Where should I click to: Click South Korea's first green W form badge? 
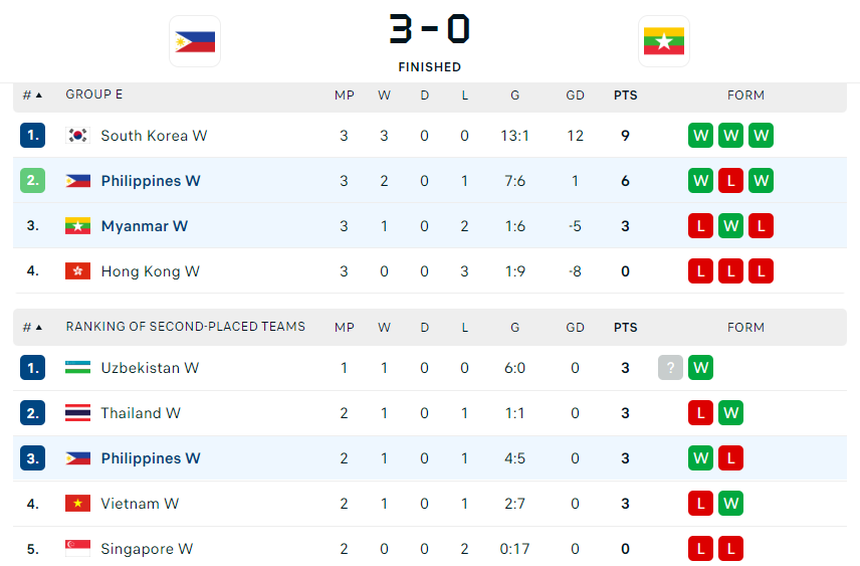tap(700, 135)
